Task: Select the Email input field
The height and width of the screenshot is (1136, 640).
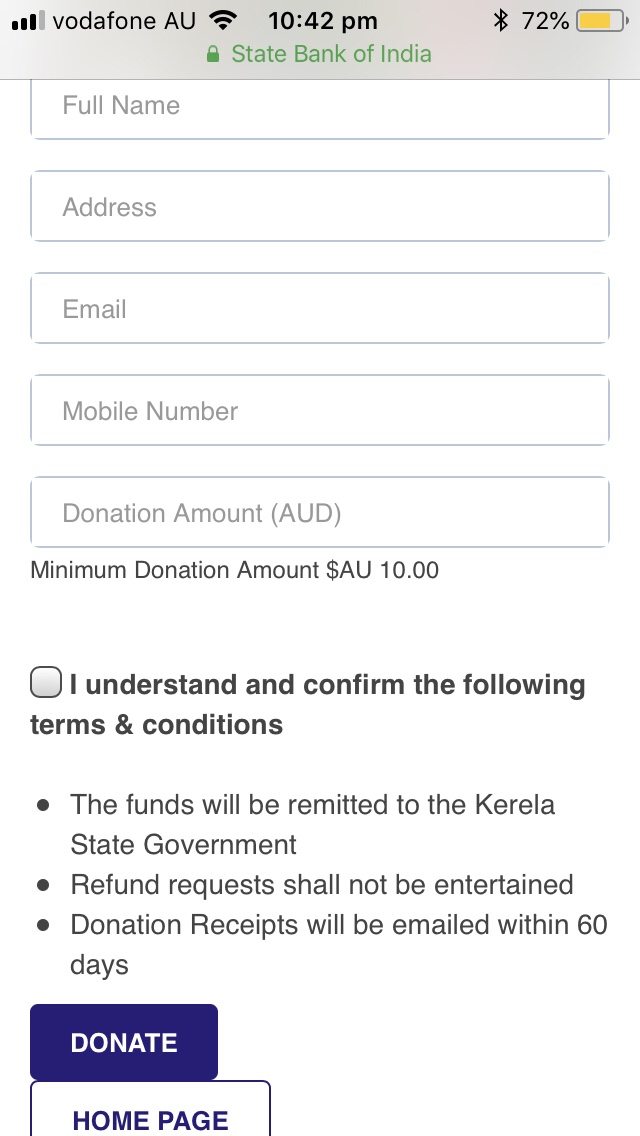Action: click(x=320, y=309)
